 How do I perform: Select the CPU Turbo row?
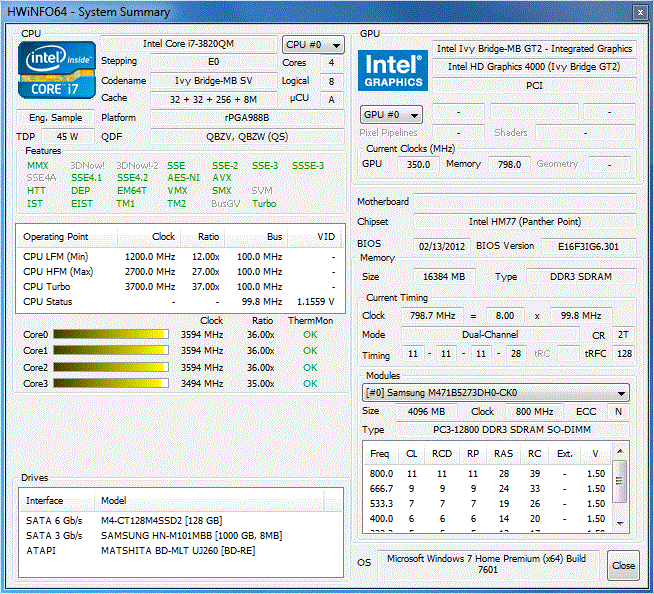coord(180,287)
